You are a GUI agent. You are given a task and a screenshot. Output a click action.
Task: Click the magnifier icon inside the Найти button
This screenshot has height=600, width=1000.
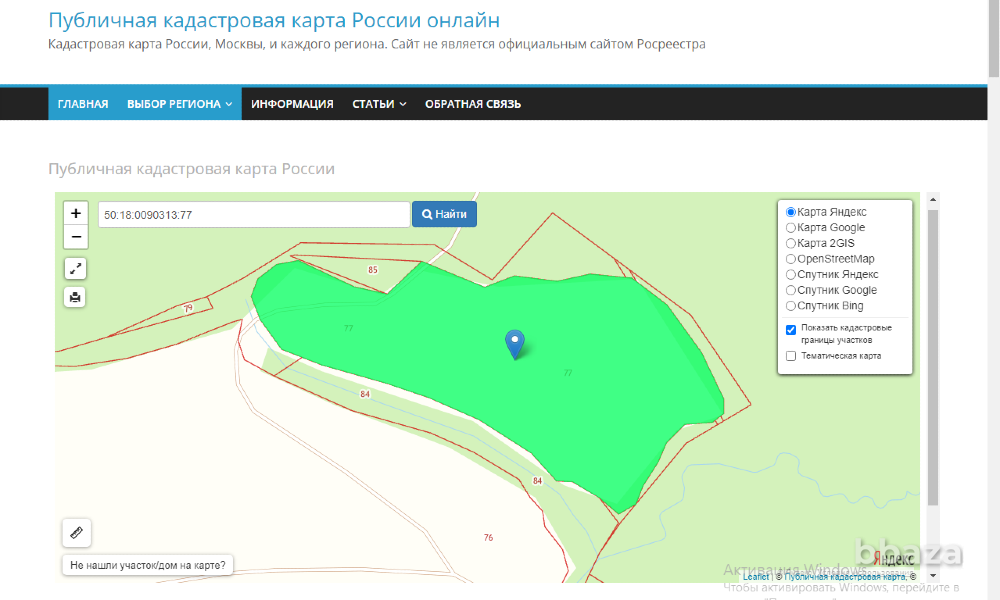point(428,214)
